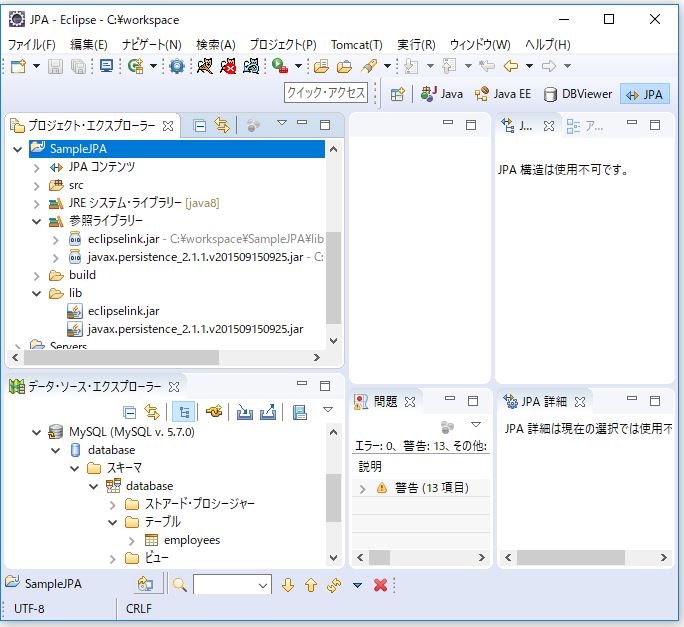This screenshot has height=627, width=684.
Task: Click Collapse All in Project Explorer
Action: coord(200,125)
